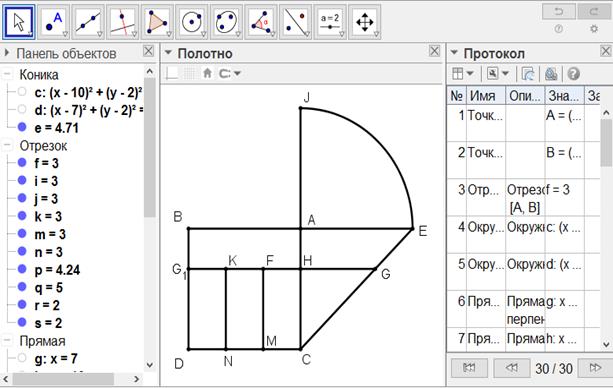The height and width of the screenshot is (388, 613).
Task: Toggle visibility of conic d
Action: coord(22,109)
